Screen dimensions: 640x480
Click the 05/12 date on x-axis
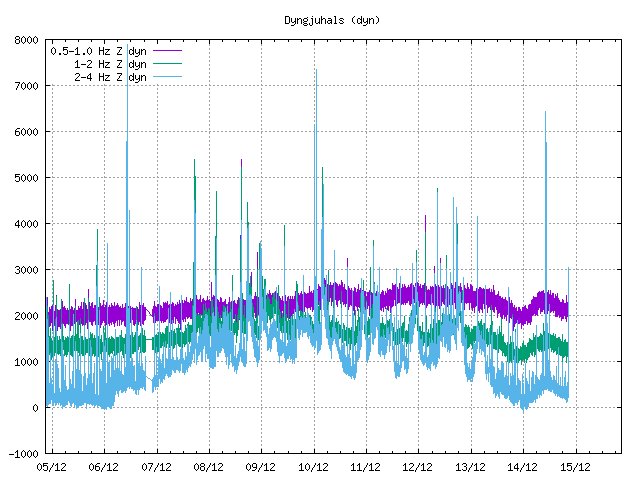[52, 467]
